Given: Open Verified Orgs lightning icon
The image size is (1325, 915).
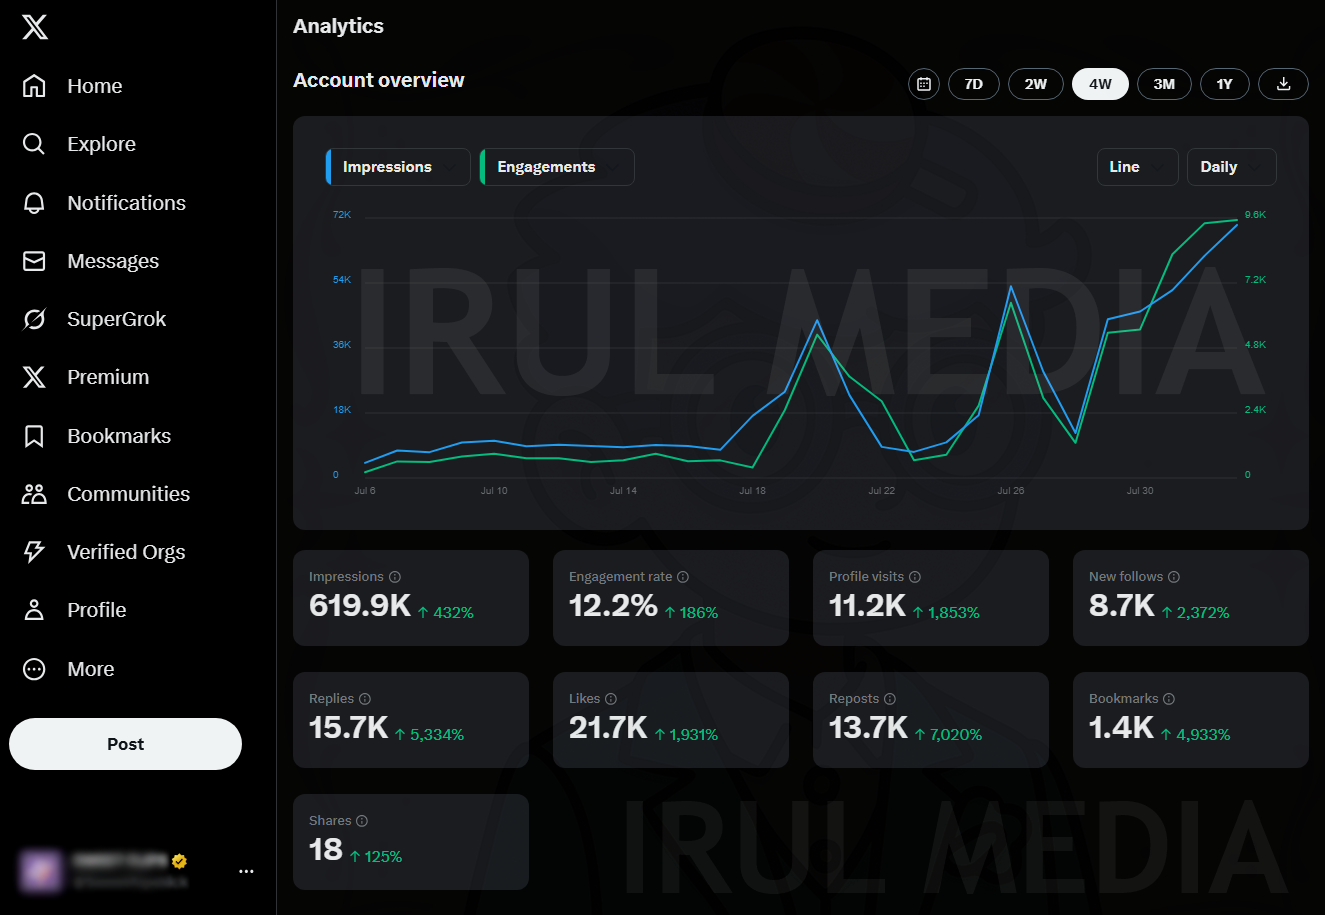Looking at the screenshot, I should pyautogui.click(x=34, y=552).
